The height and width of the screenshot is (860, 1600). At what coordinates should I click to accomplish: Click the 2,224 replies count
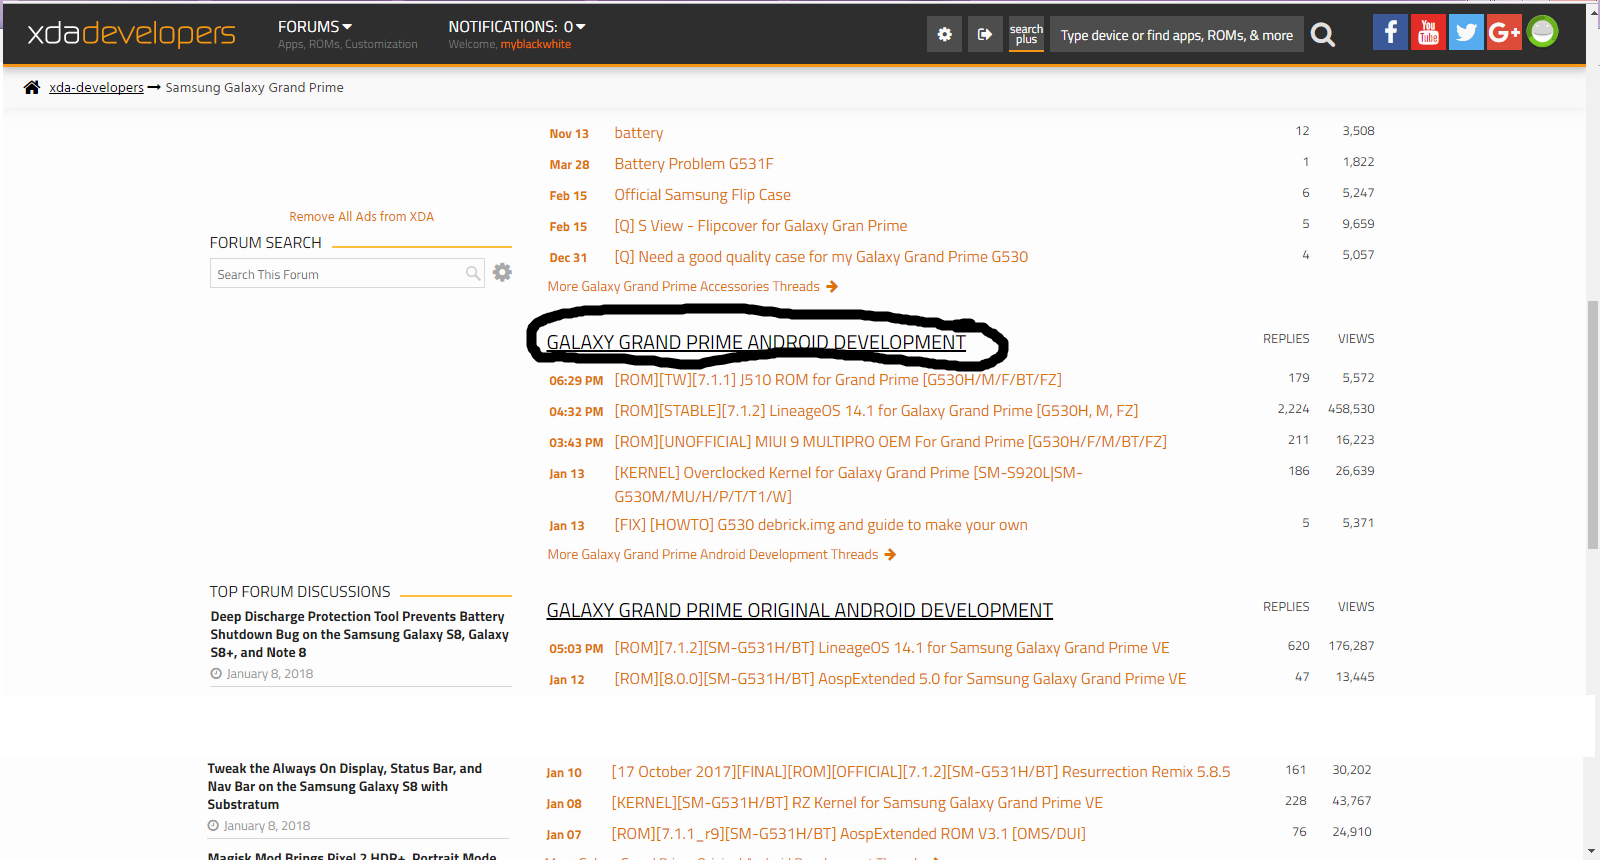[1293, 409]
